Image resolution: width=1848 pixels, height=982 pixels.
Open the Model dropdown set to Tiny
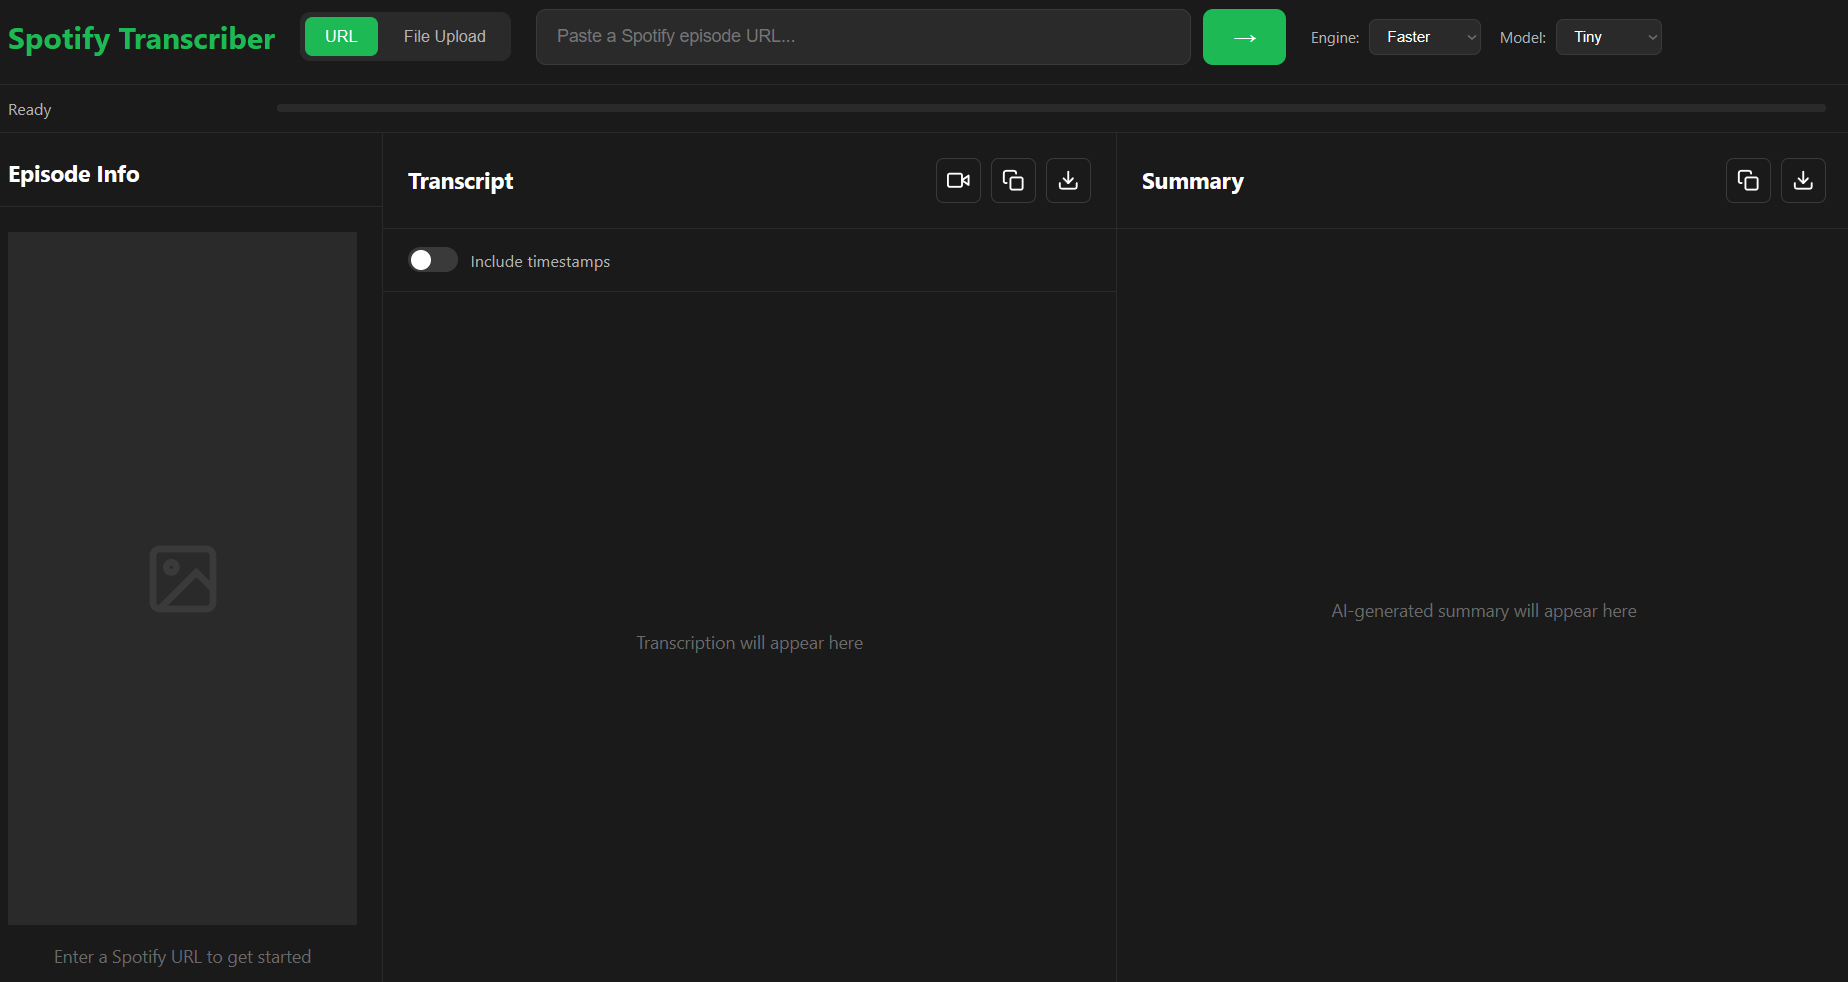tap(1608, 37)
